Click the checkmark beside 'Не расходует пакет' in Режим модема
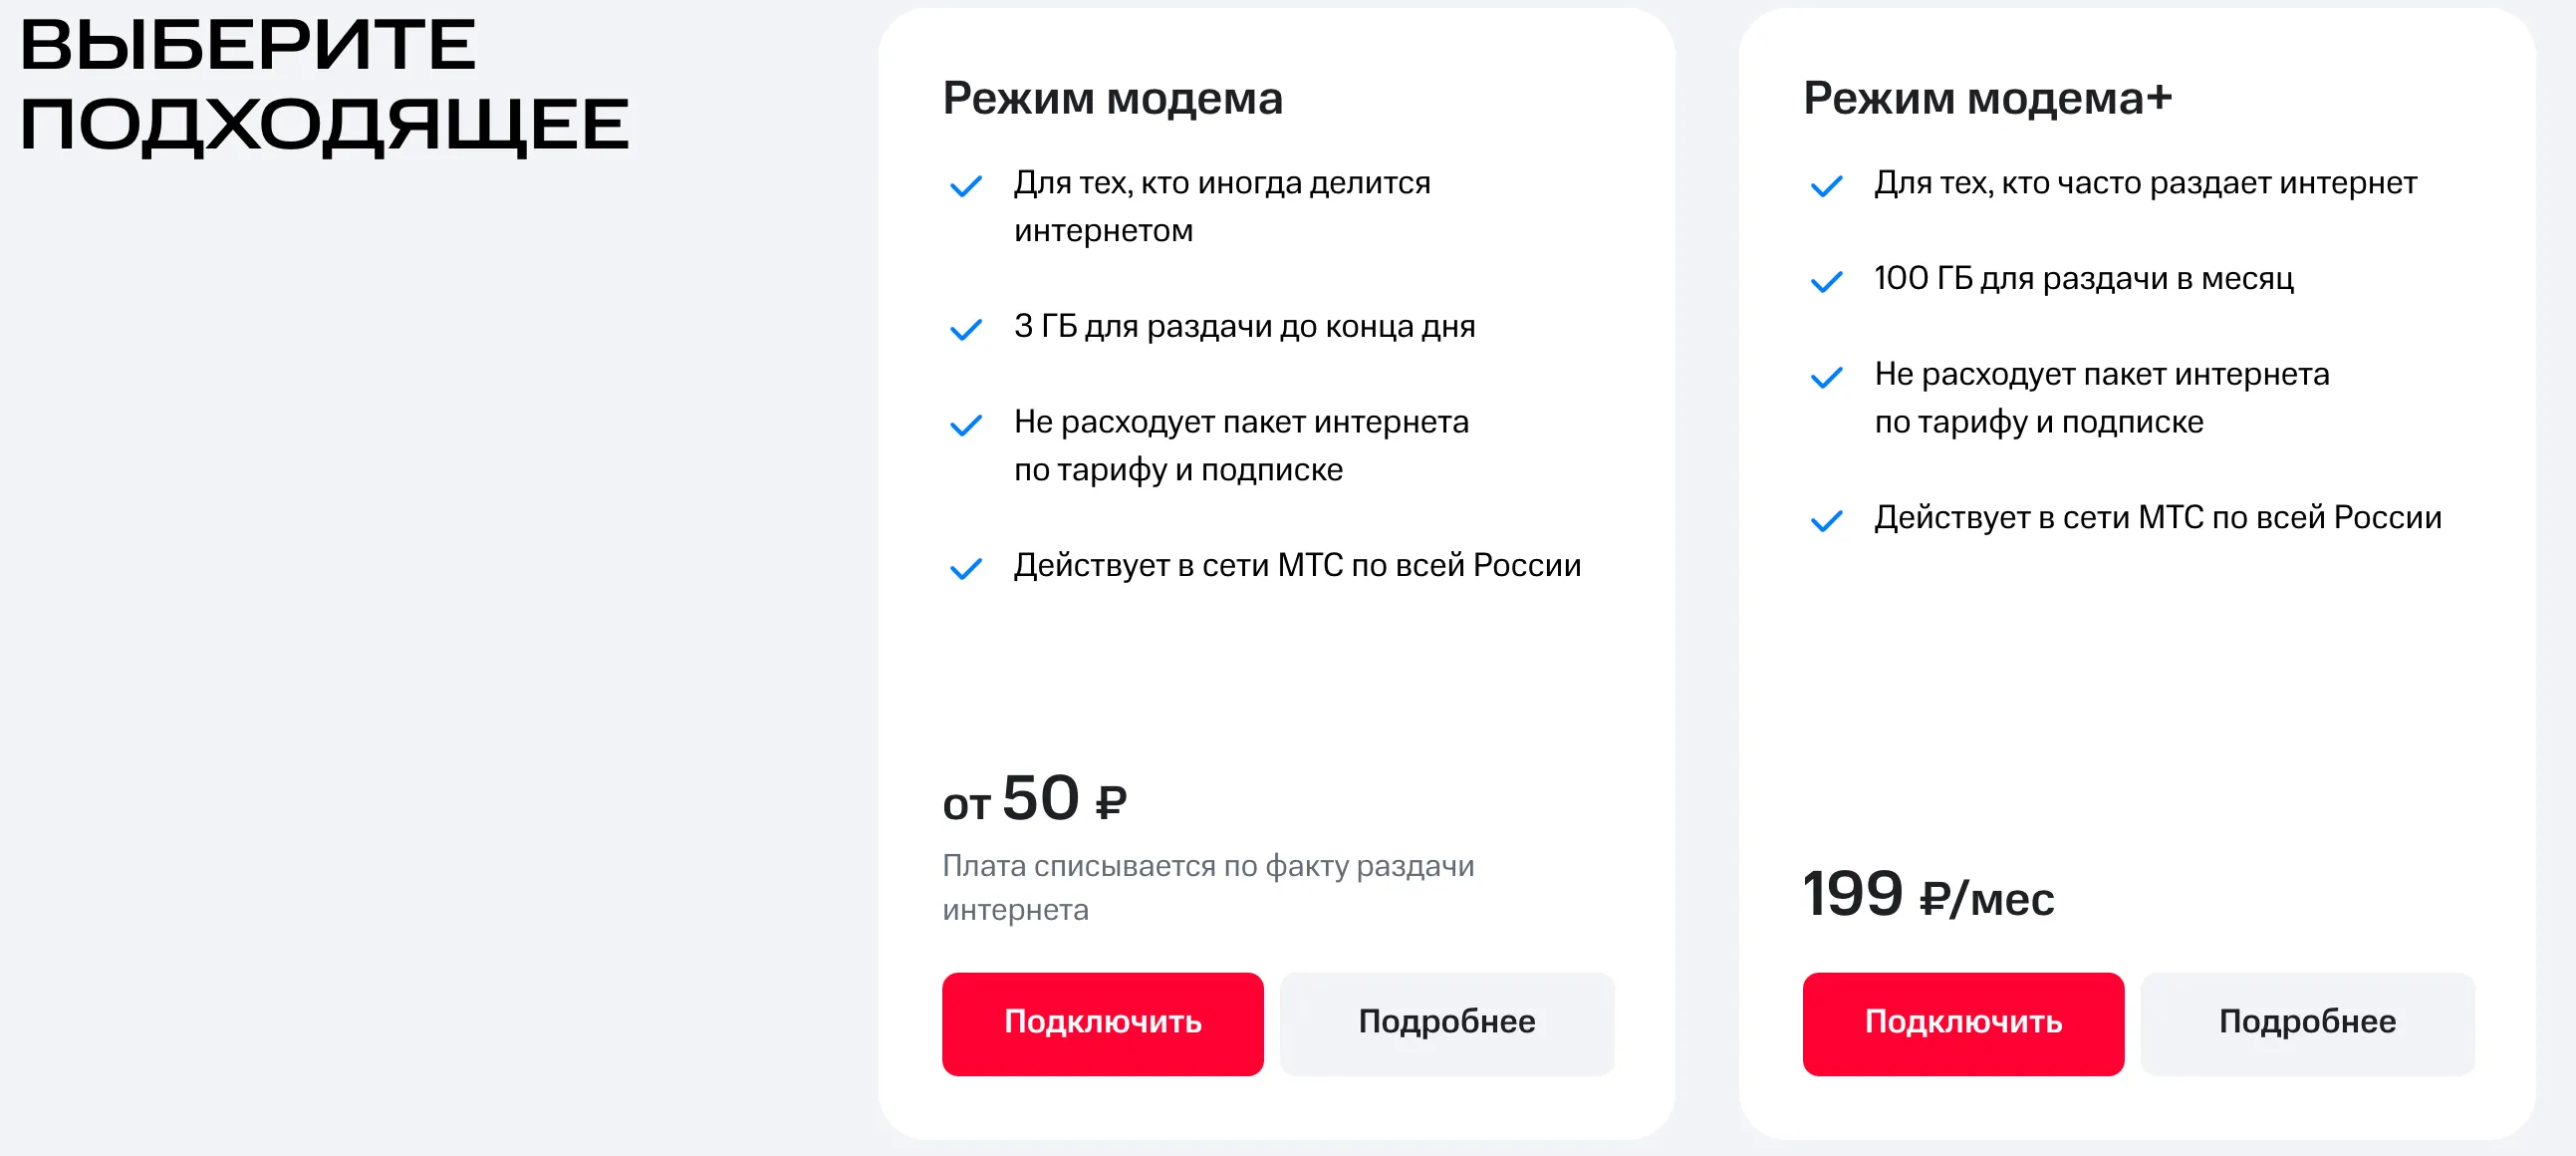The width and height of the screenshot is (2576, 1156). (x=965, y=426)
